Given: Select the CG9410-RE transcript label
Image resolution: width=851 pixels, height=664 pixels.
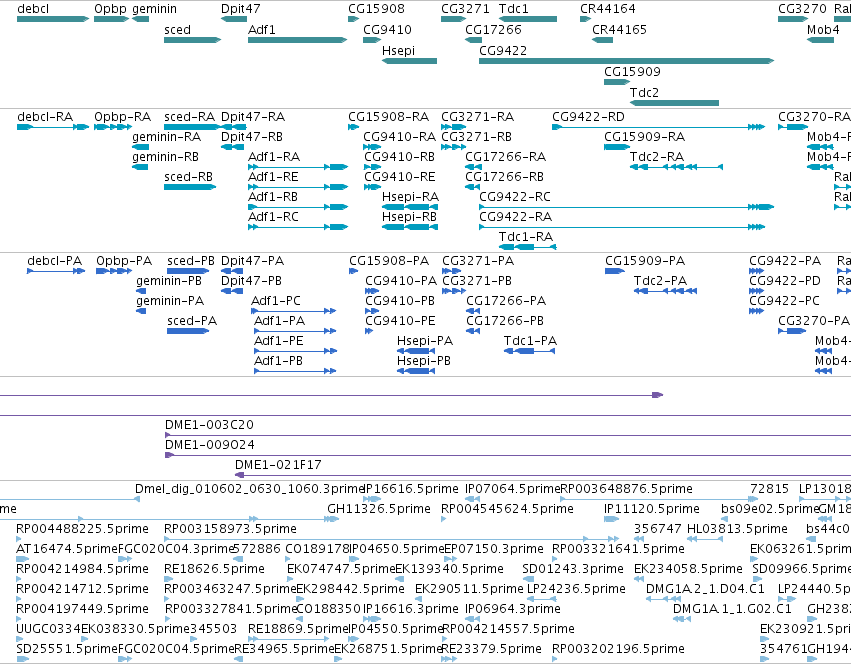Looking at the screenshot, I should click(399, 177).
